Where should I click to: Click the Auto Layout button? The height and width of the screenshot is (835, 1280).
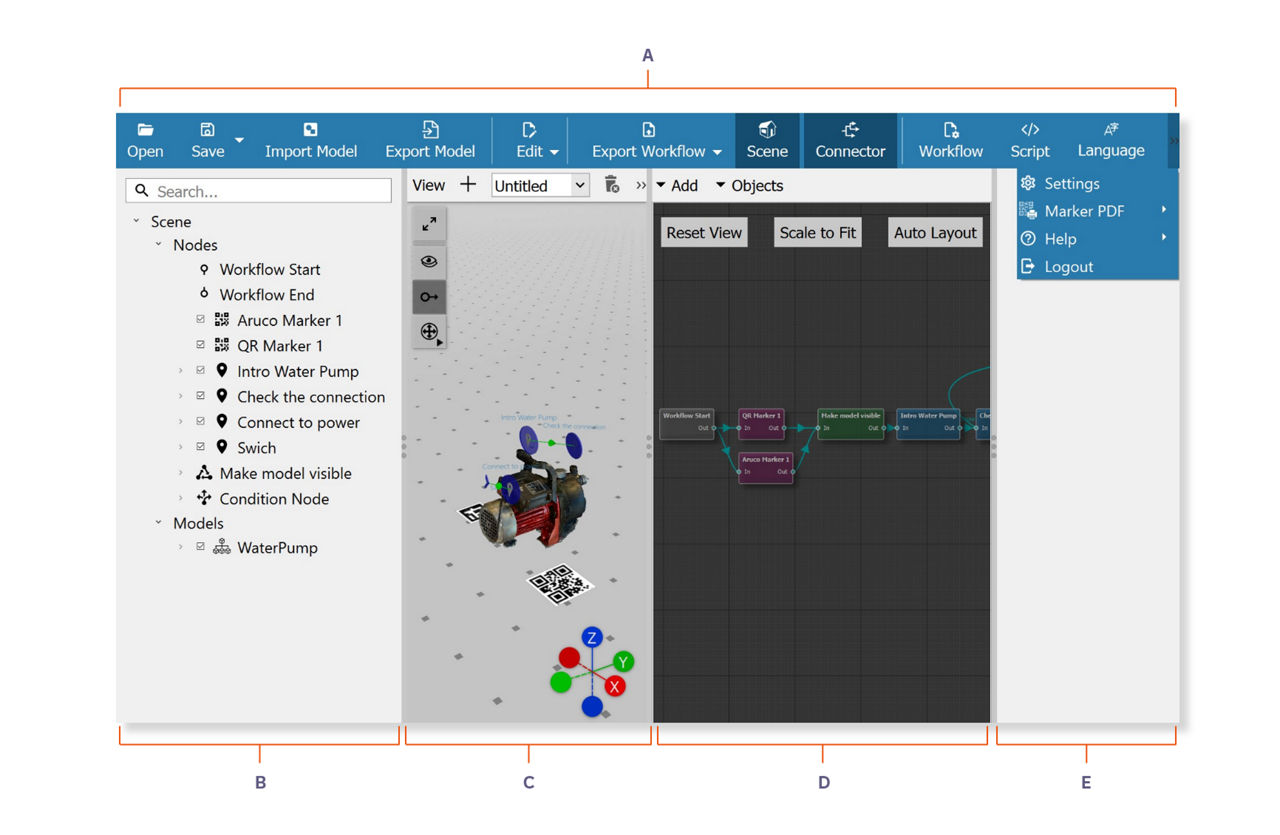click(935, 232)
